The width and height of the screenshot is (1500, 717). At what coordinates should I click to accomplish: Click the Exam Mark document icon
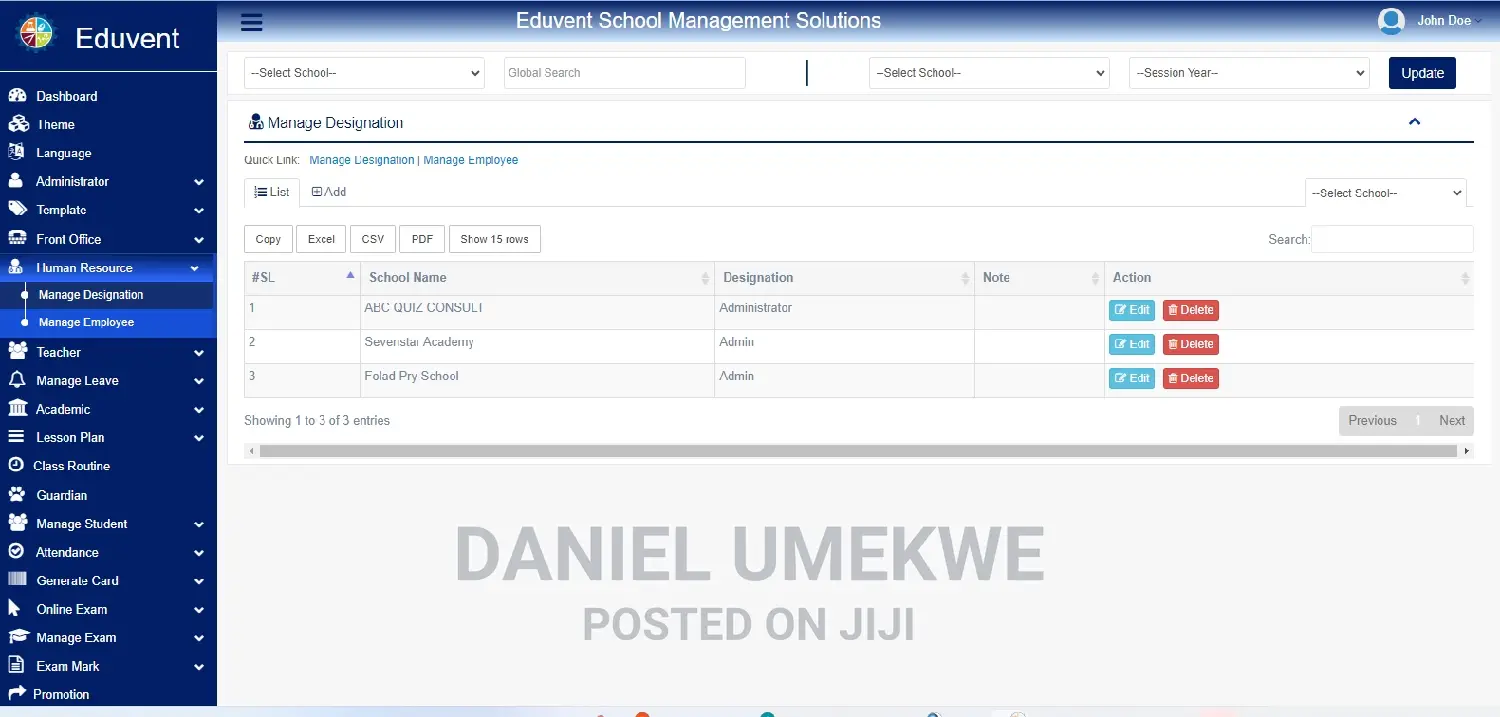point(16,666)
